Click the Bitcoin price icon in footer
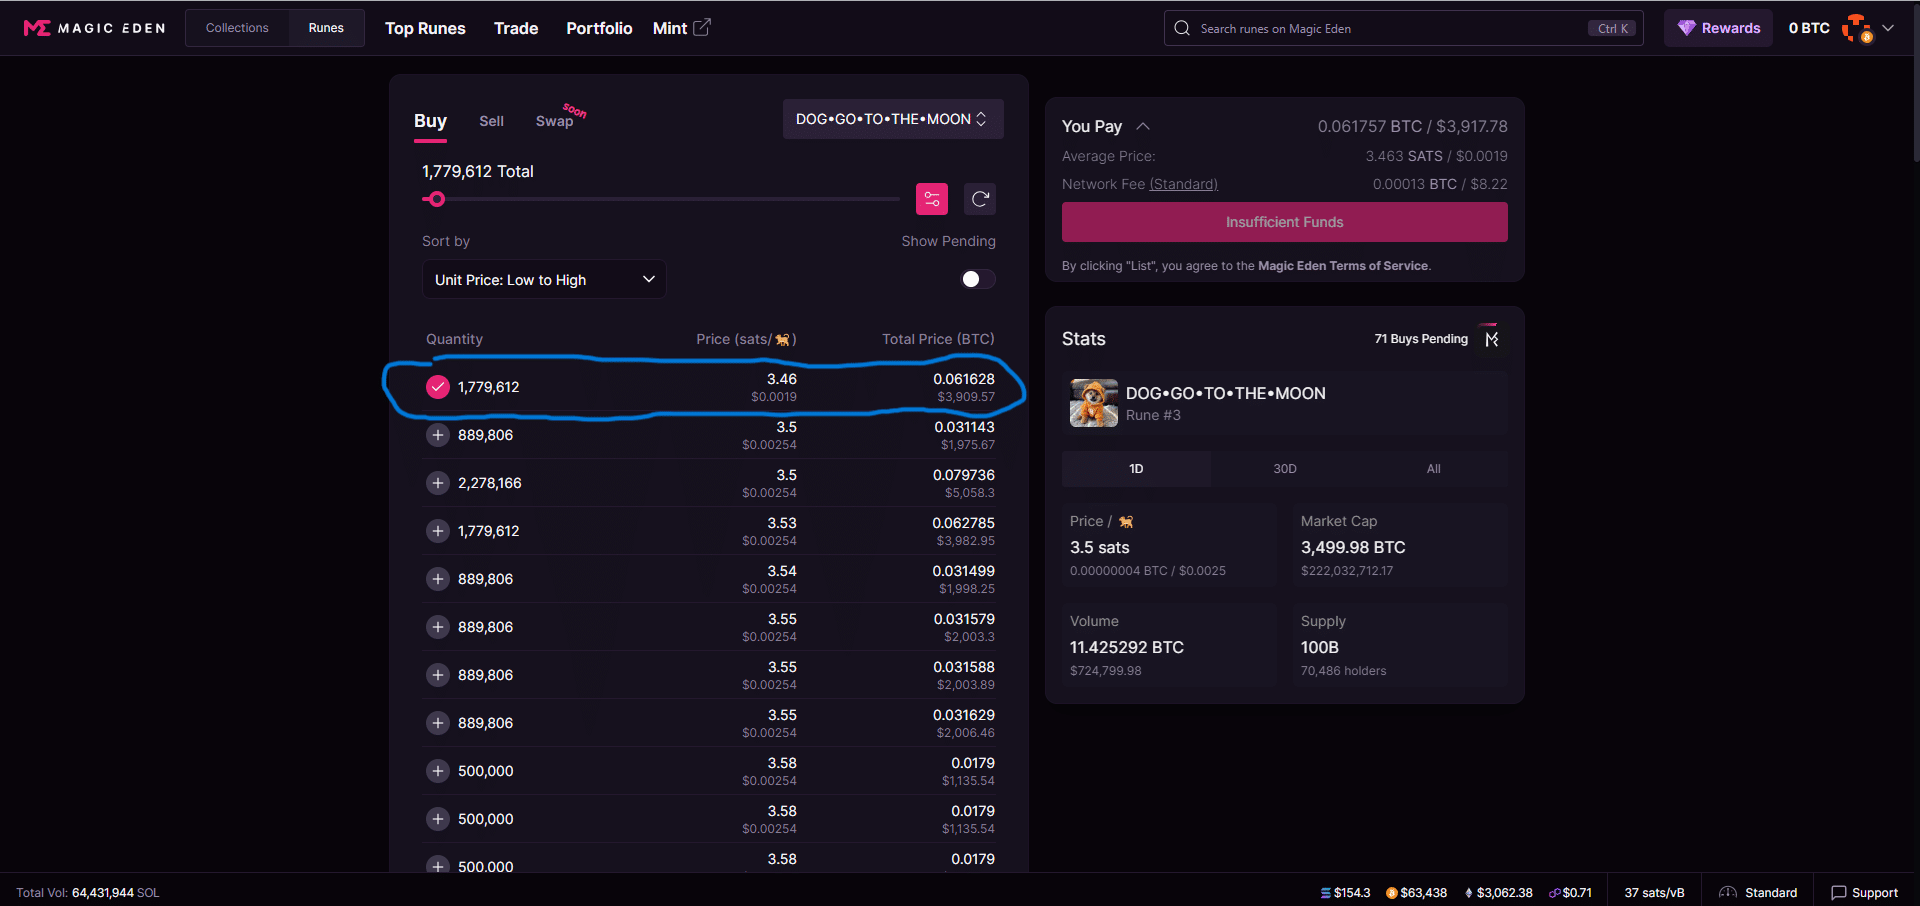 pos(1391,893)
